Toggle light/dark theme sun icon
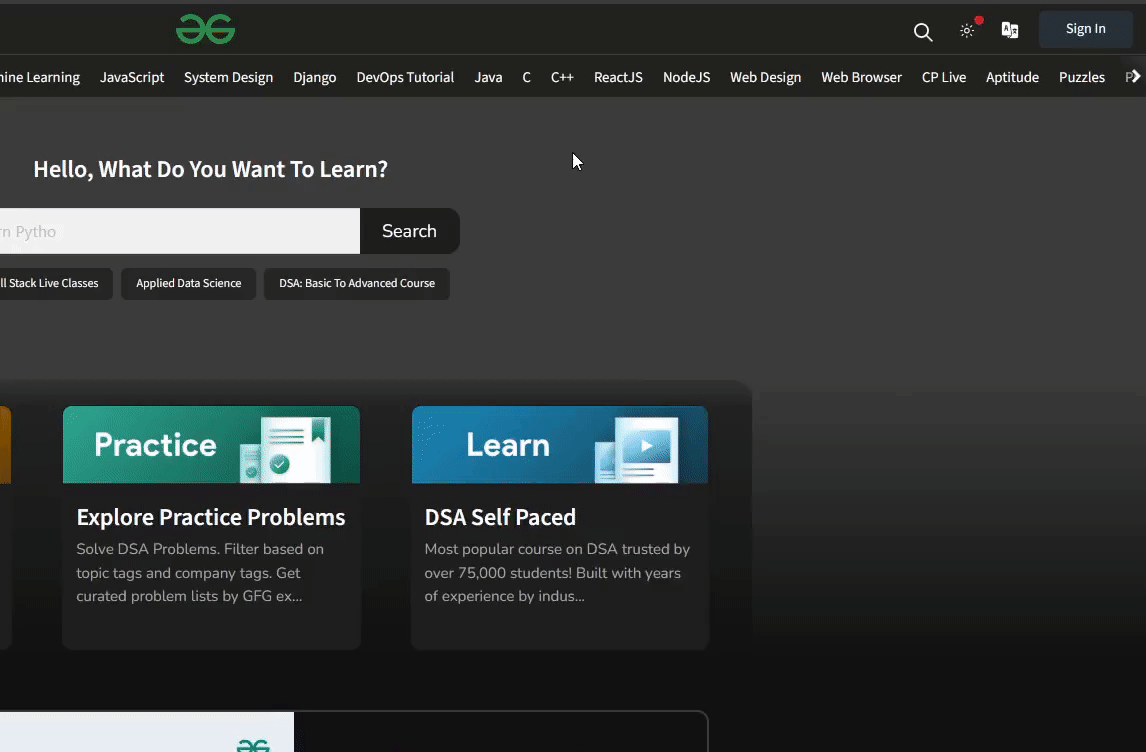Image resolution: width=1146 pixels, height=752 pixels. 967,31
